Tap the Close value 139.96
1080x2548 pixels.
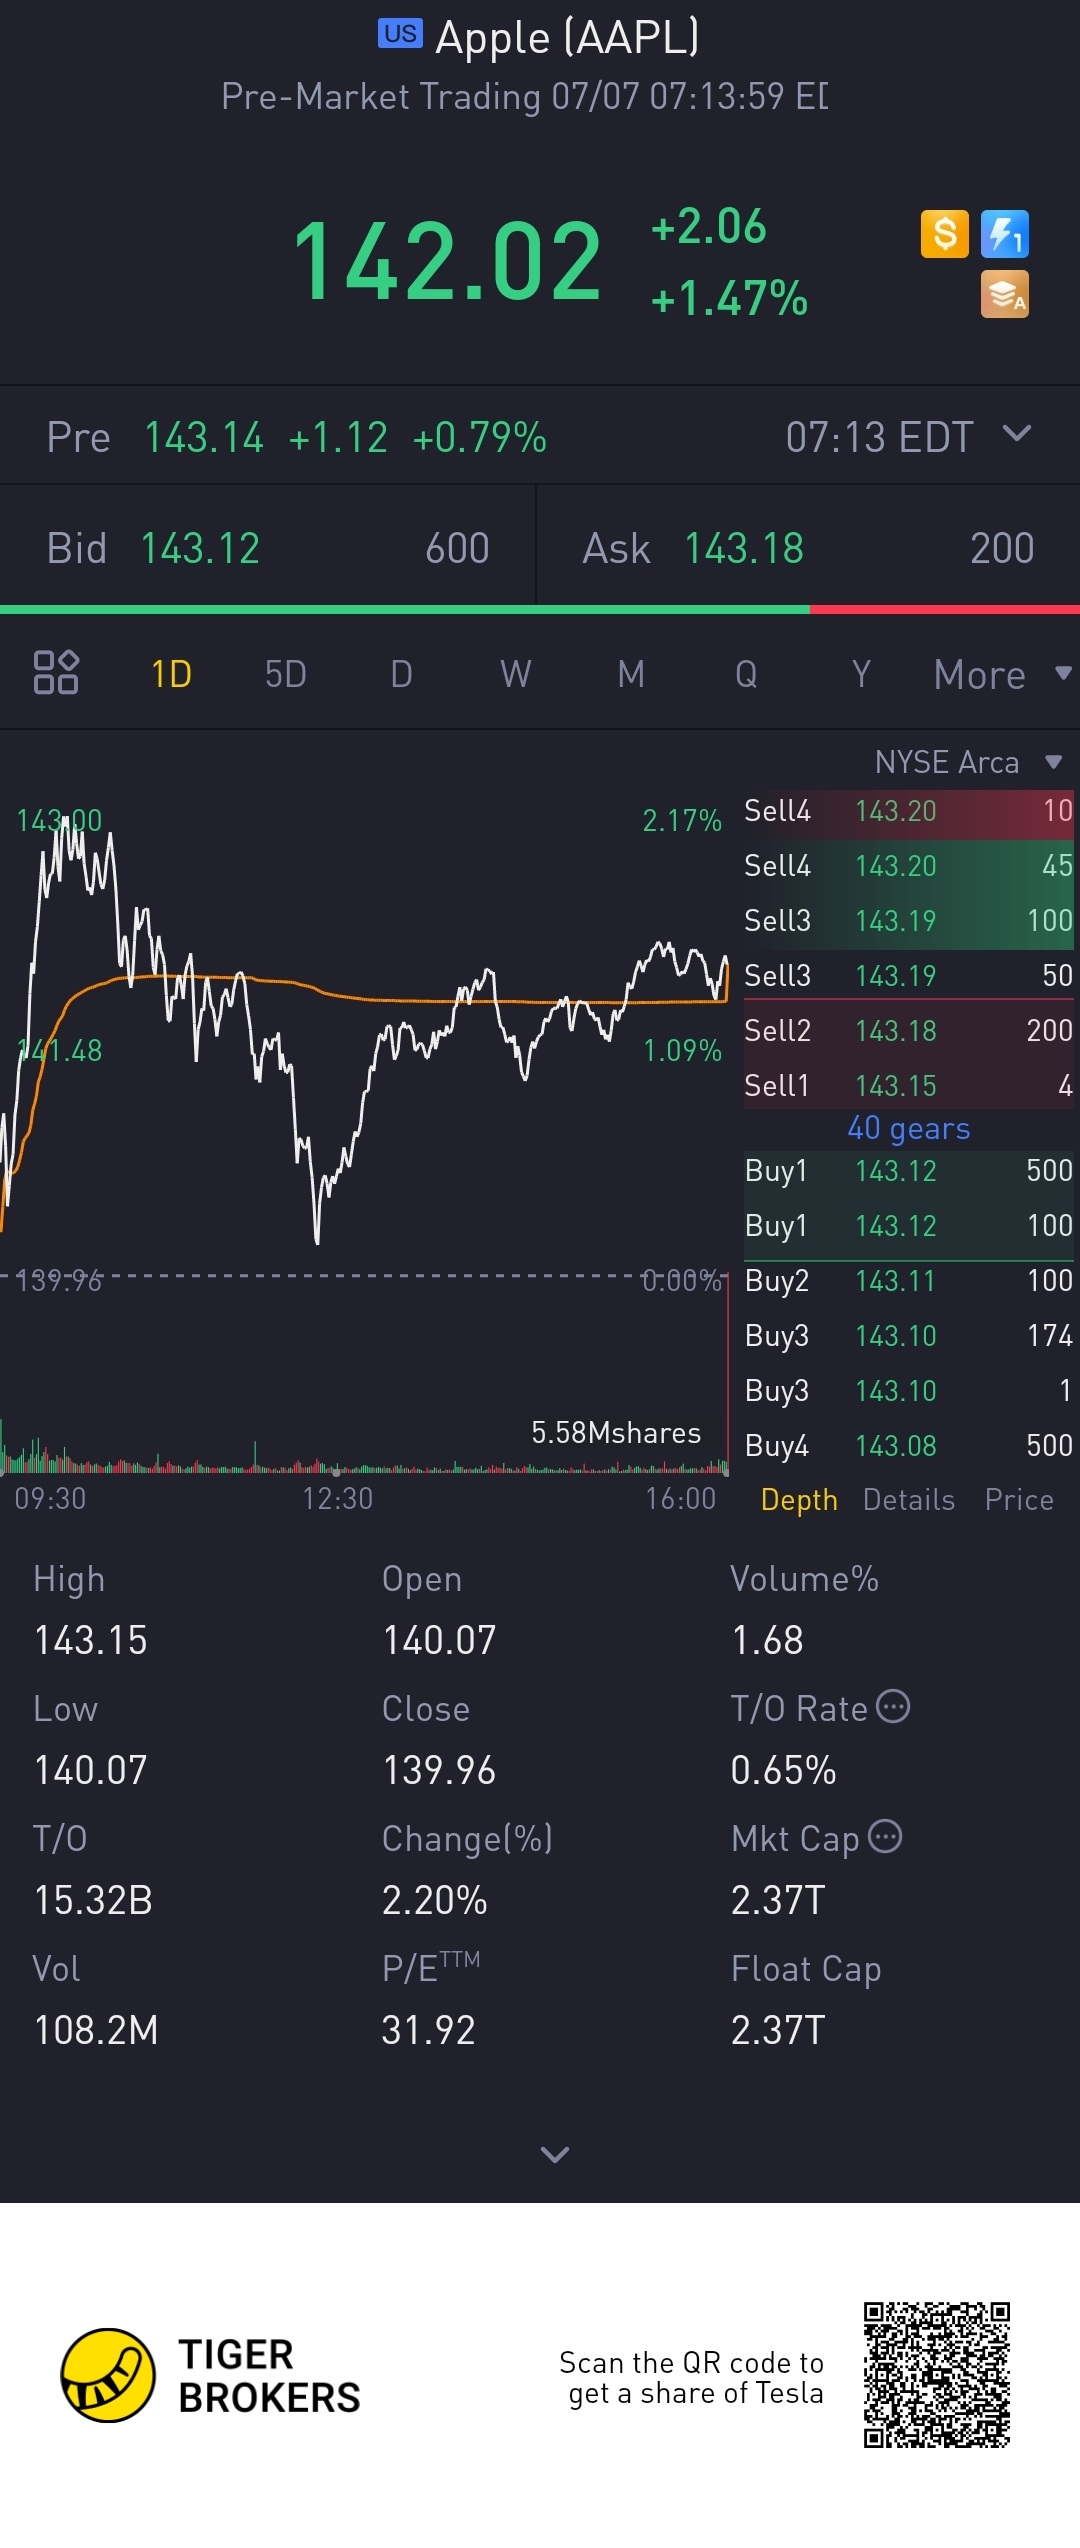(439, 1770)
